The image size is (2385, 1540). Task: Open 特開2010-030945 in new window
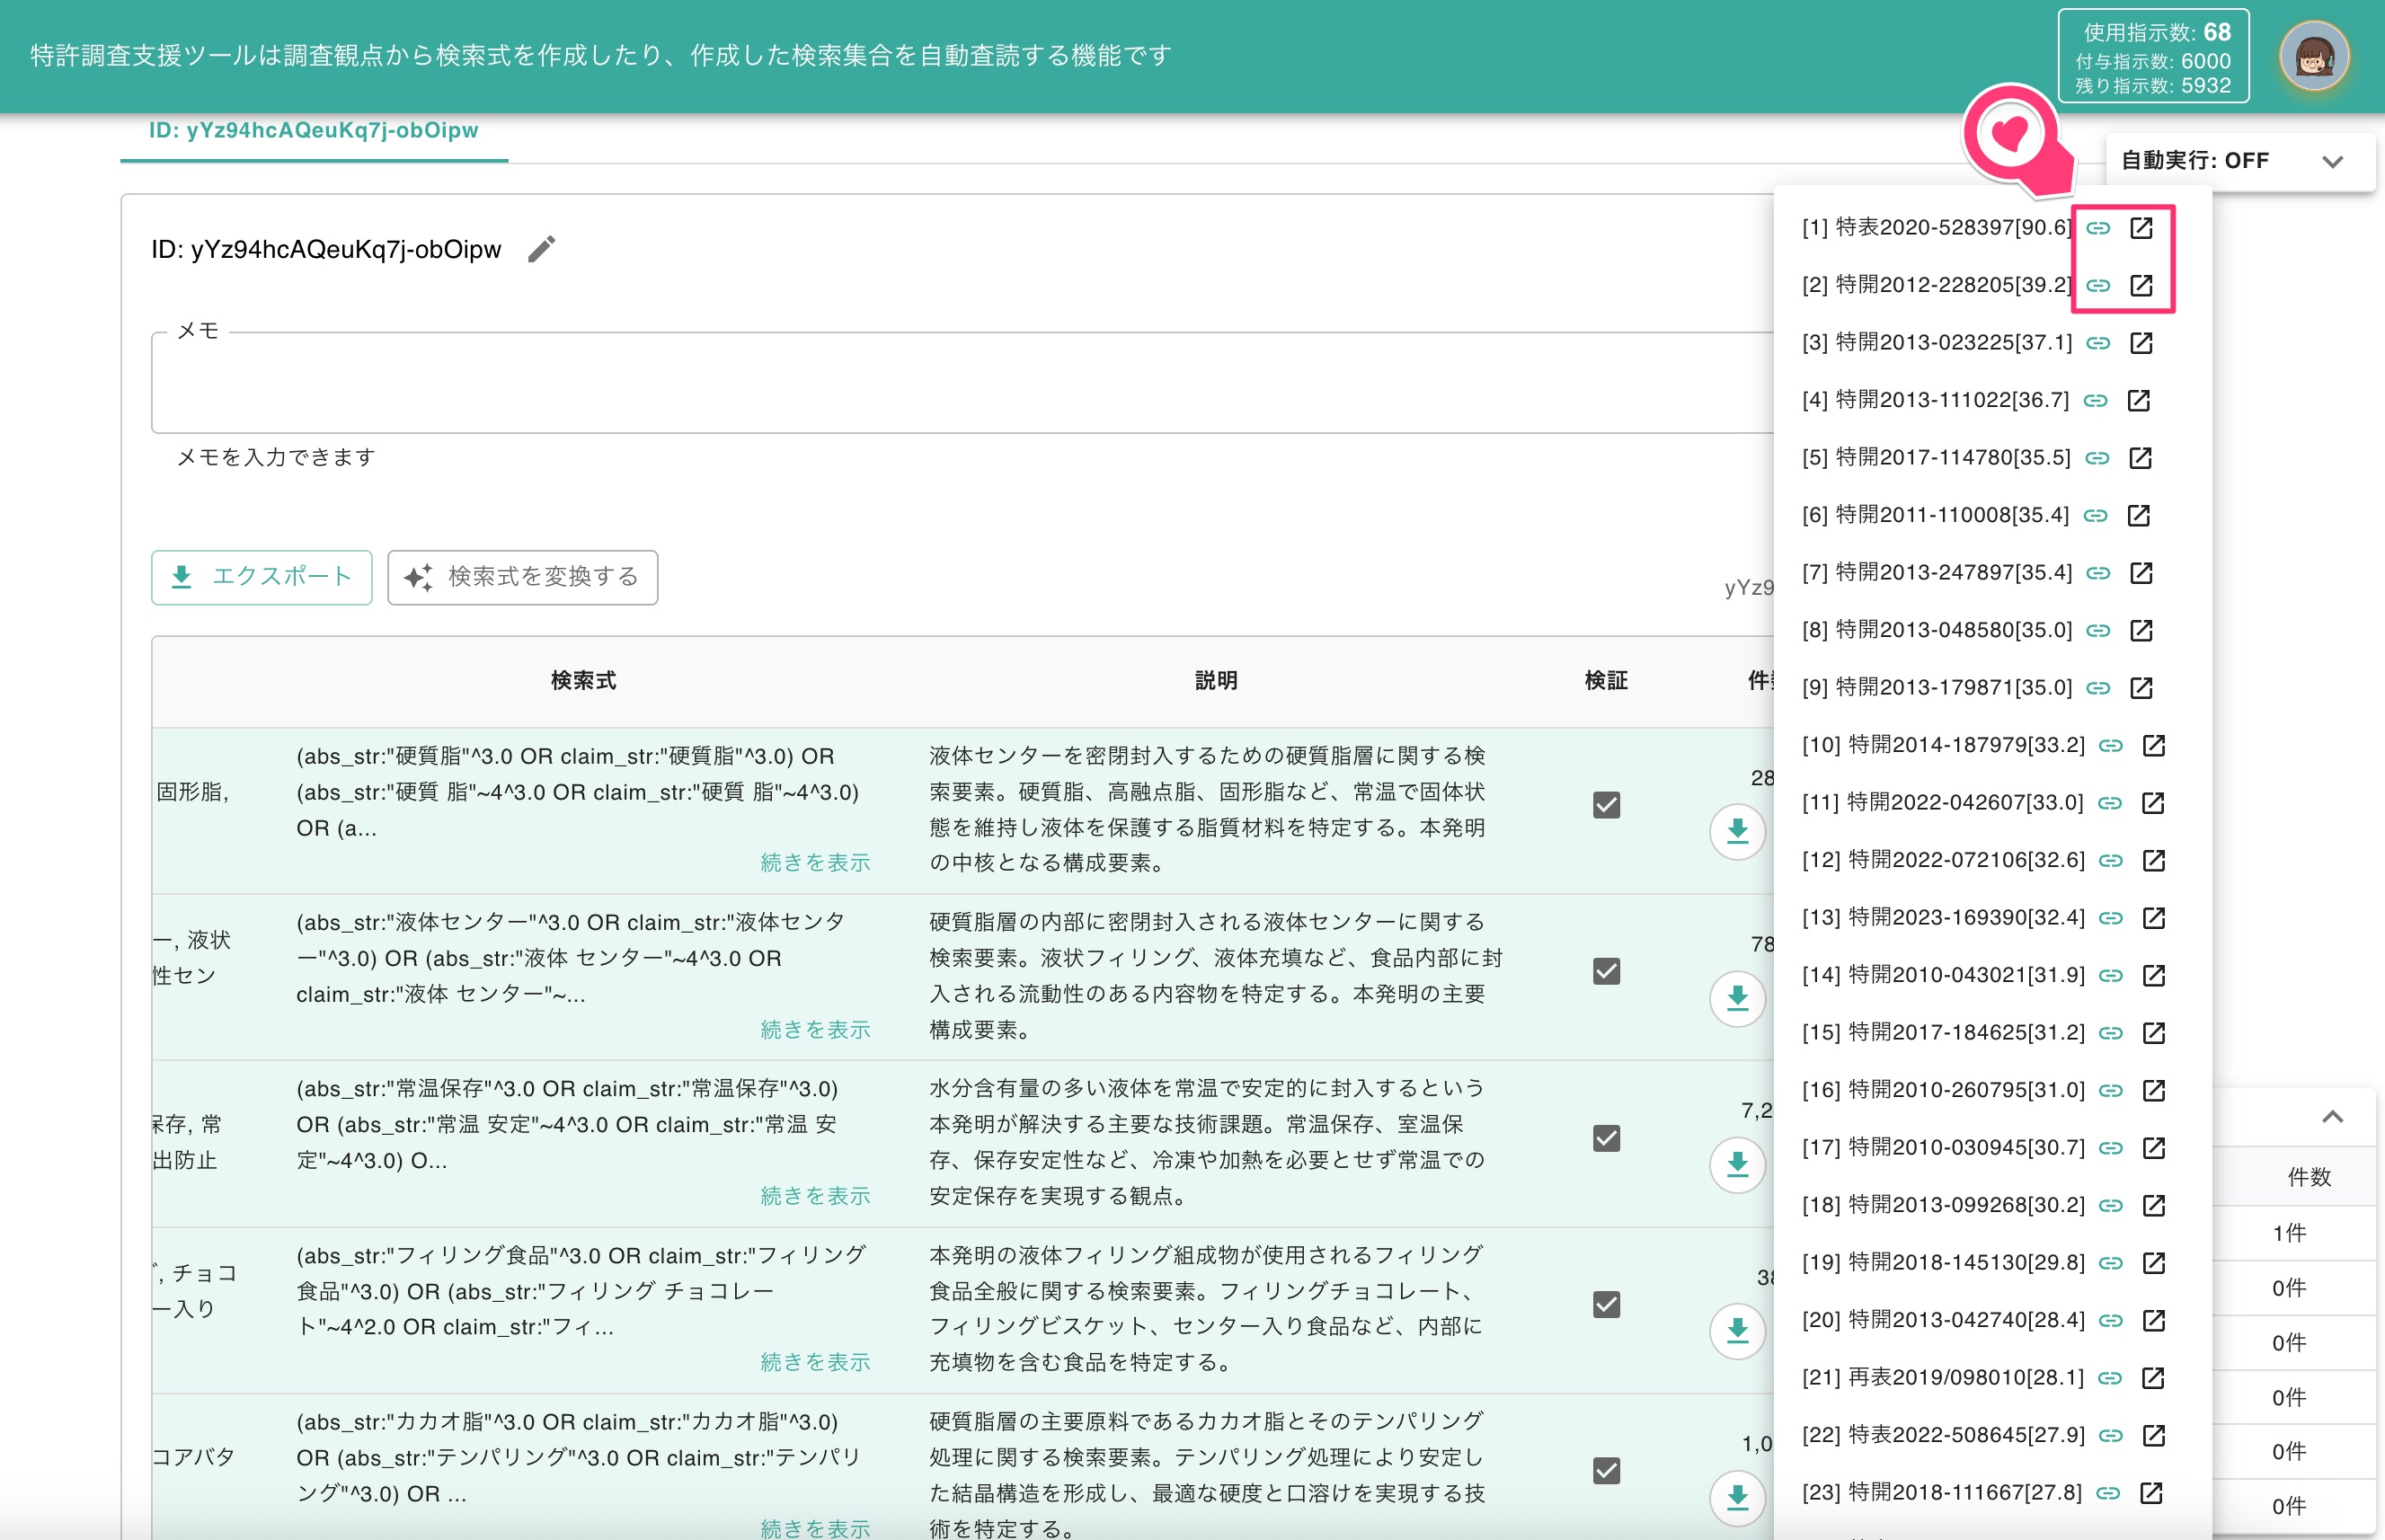click(x=2153, y=1148)
